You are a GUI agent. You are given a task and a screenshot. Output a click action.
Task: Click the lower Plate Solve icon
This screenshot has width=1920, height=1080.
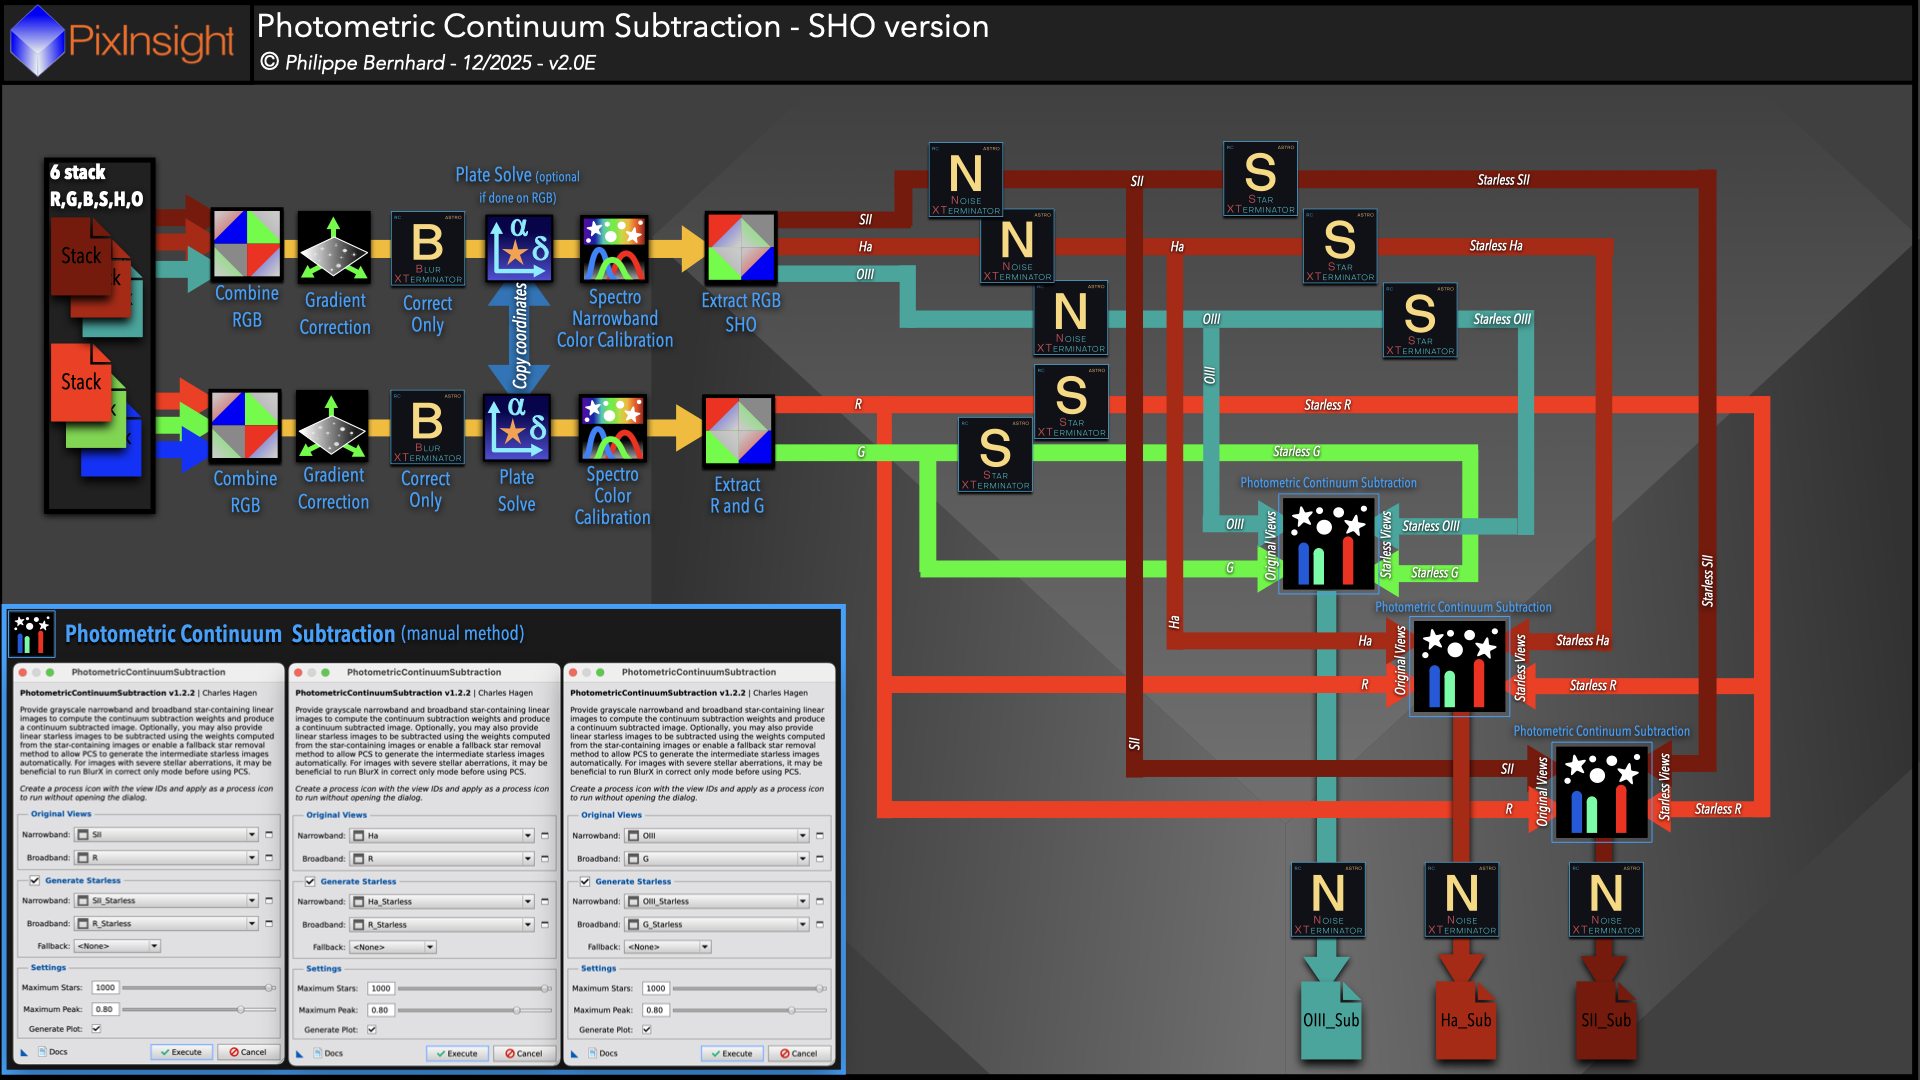[516, 427]
